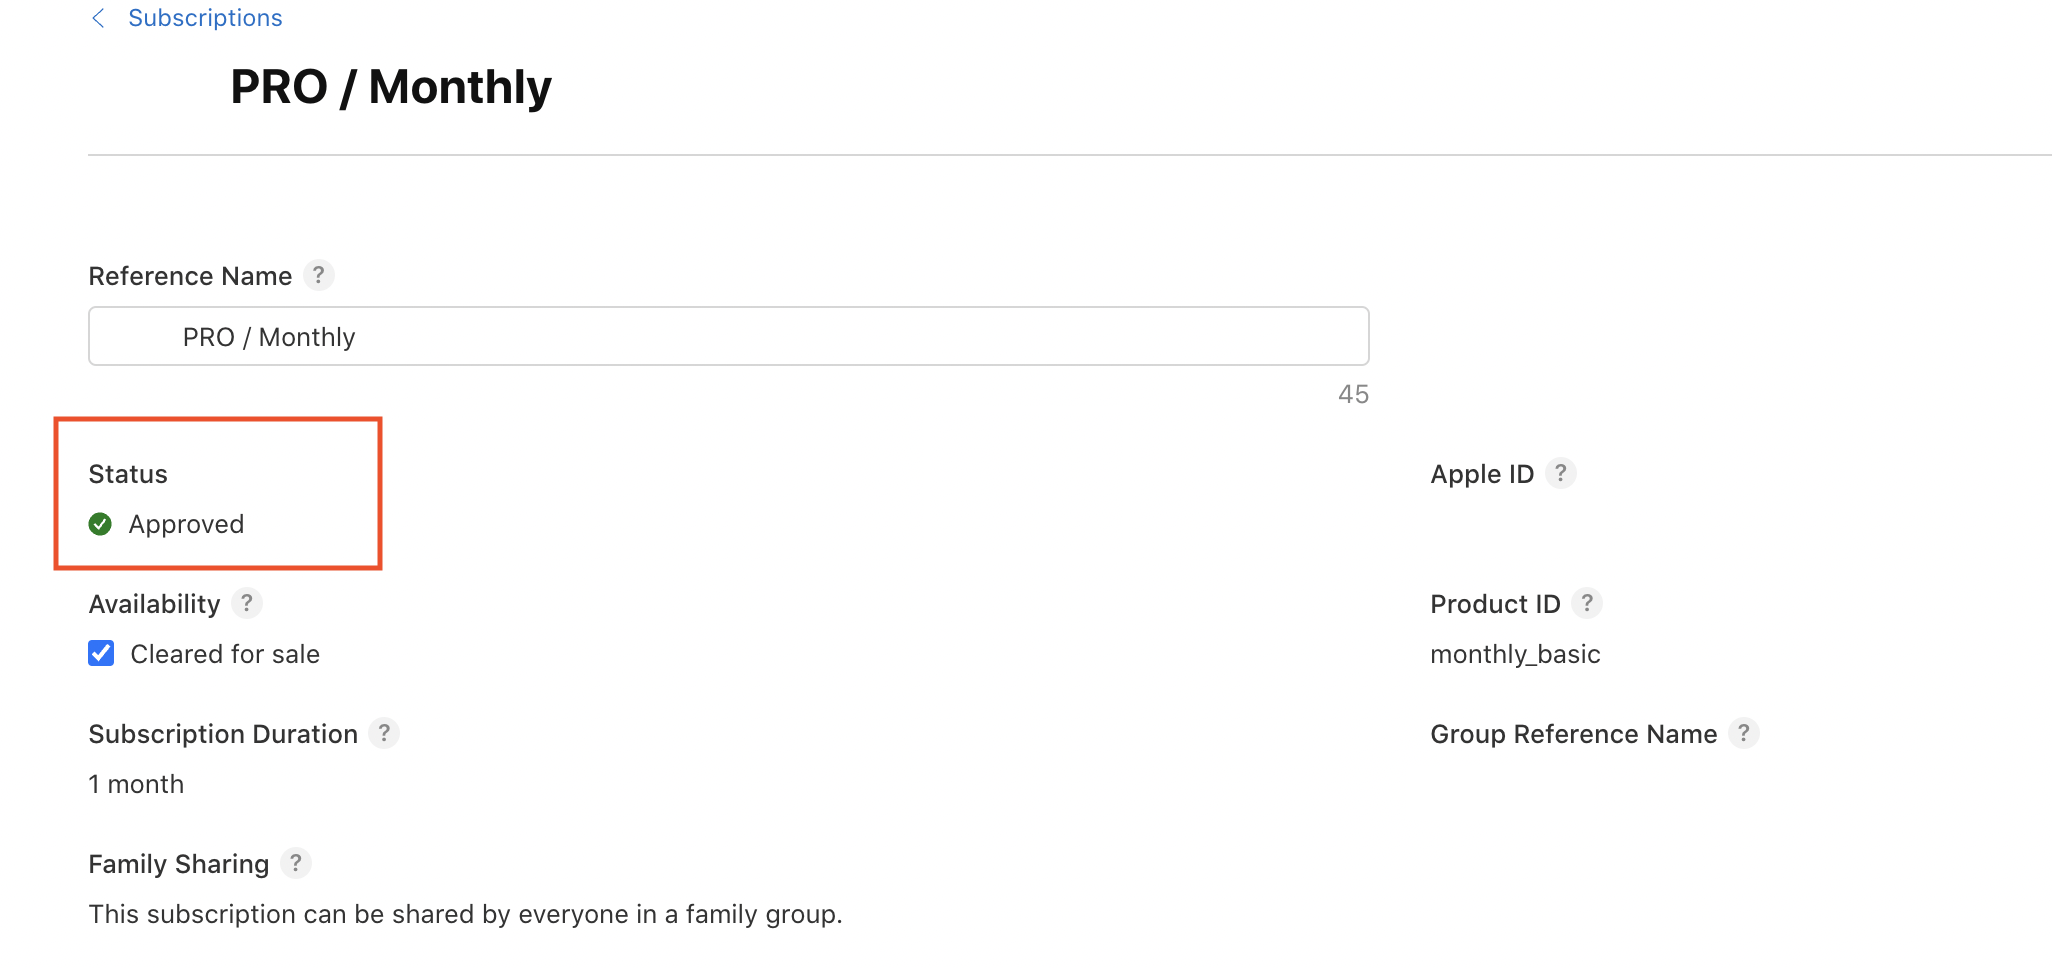Screen dimensions: 2052x968
Task: Open the Family Sharing help icon
Action: [295, 863]
